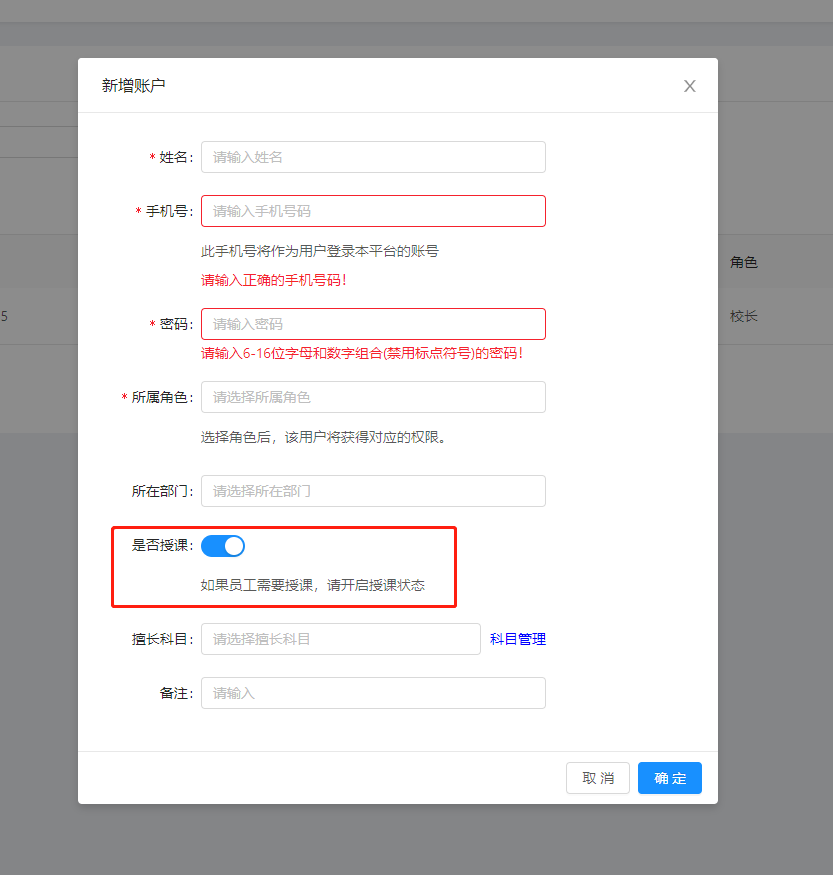Focus the 姓名 input field
833x875 pixels.
[x=373, y=157]
